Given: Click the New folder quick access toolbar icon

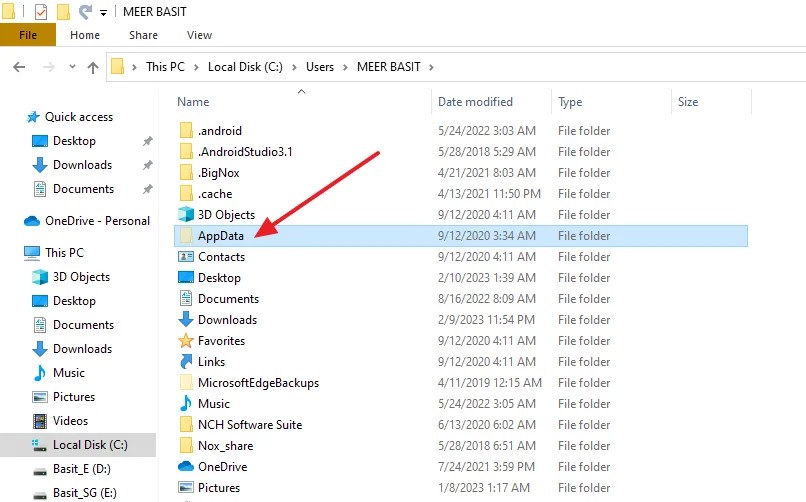Looking at the screenshot, I should (x=63, y=11).
